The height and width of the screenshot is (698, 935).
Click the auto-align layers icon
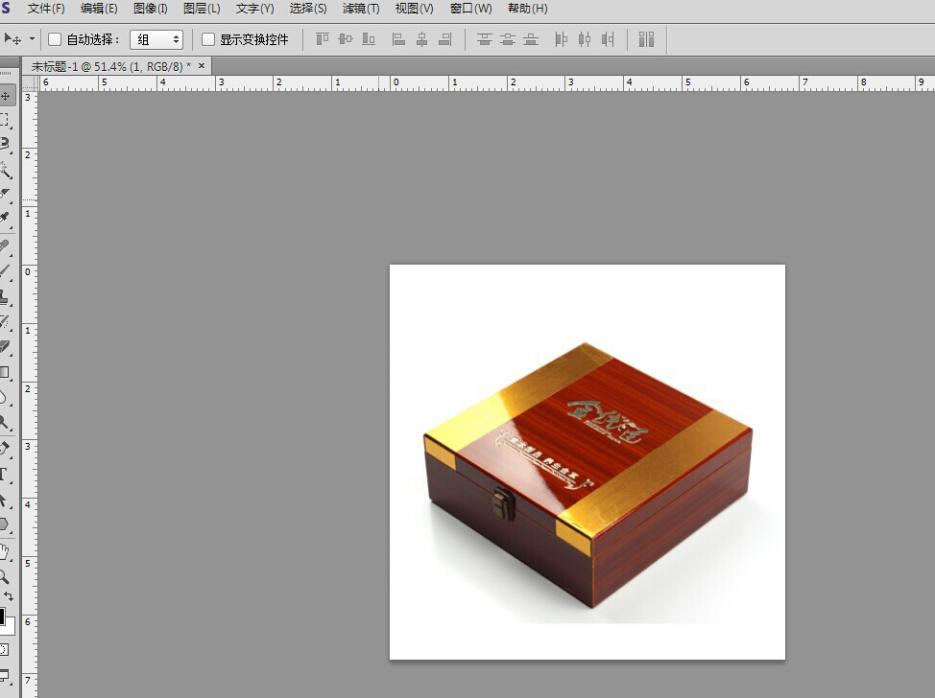[x=646, y=39]
